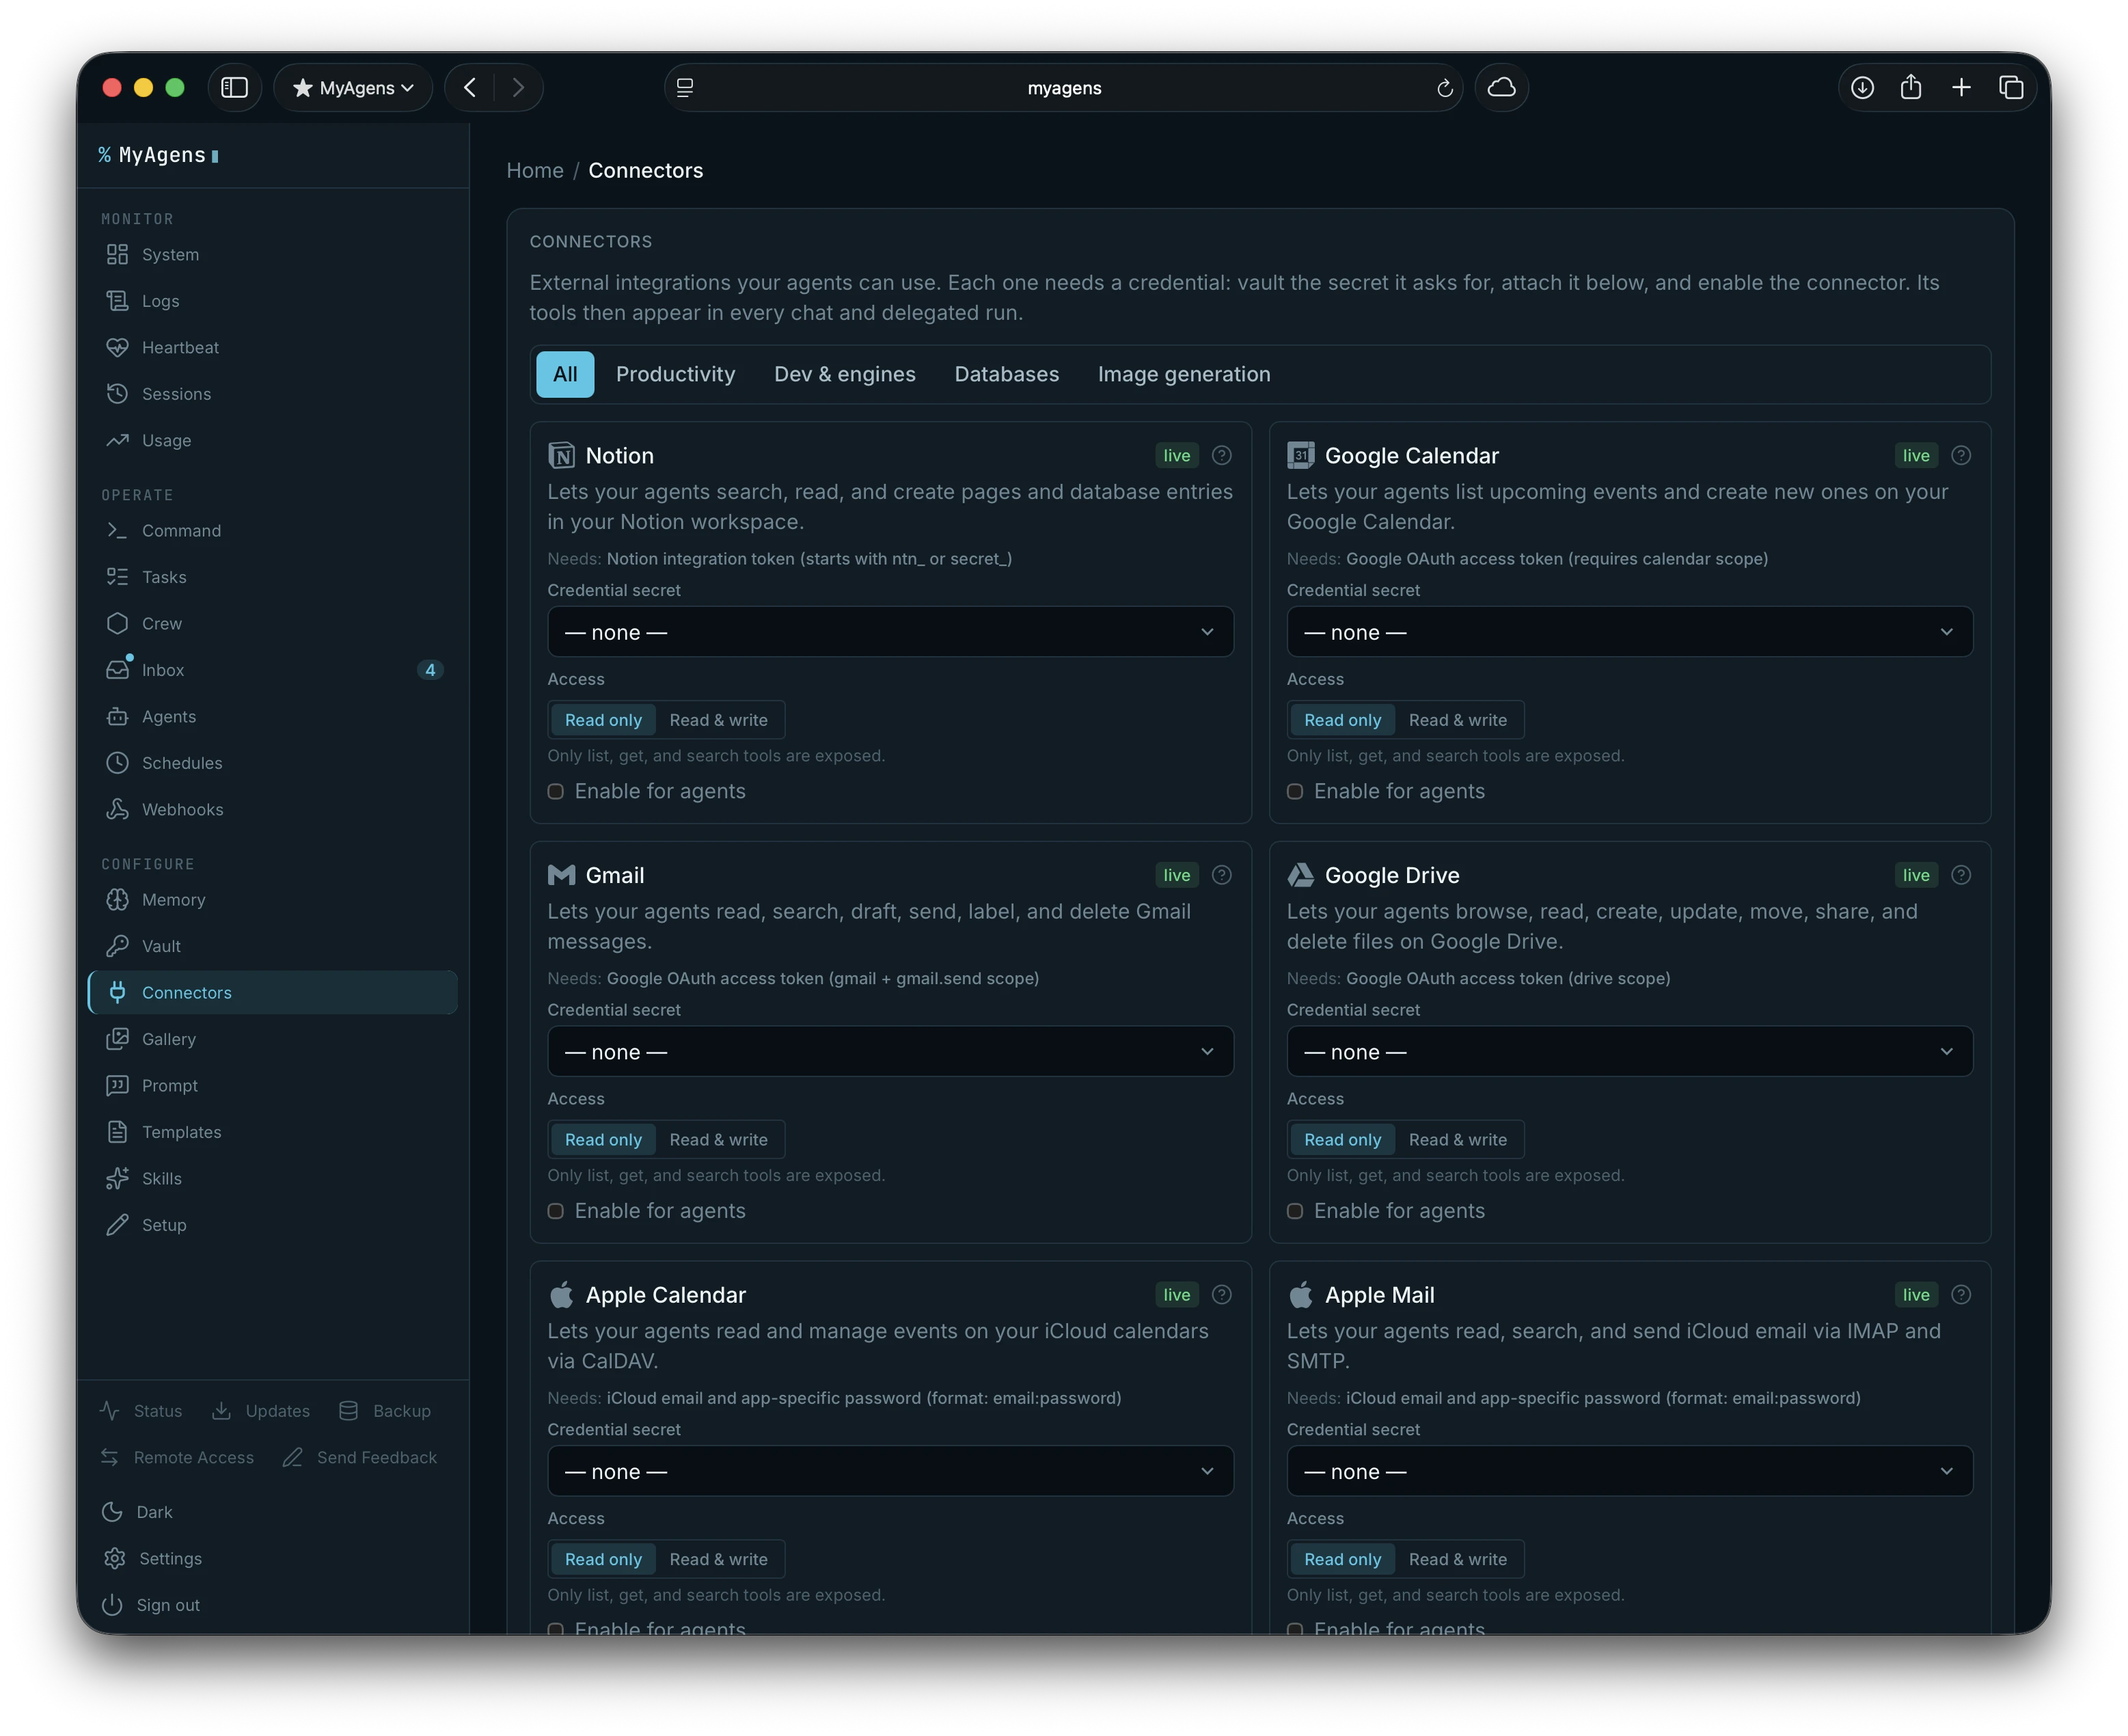Screen dimensions: 2128x1736
Task: Click the Webhooks icon in sidebar
Action: pyautogui.click(x=117, y=809)
